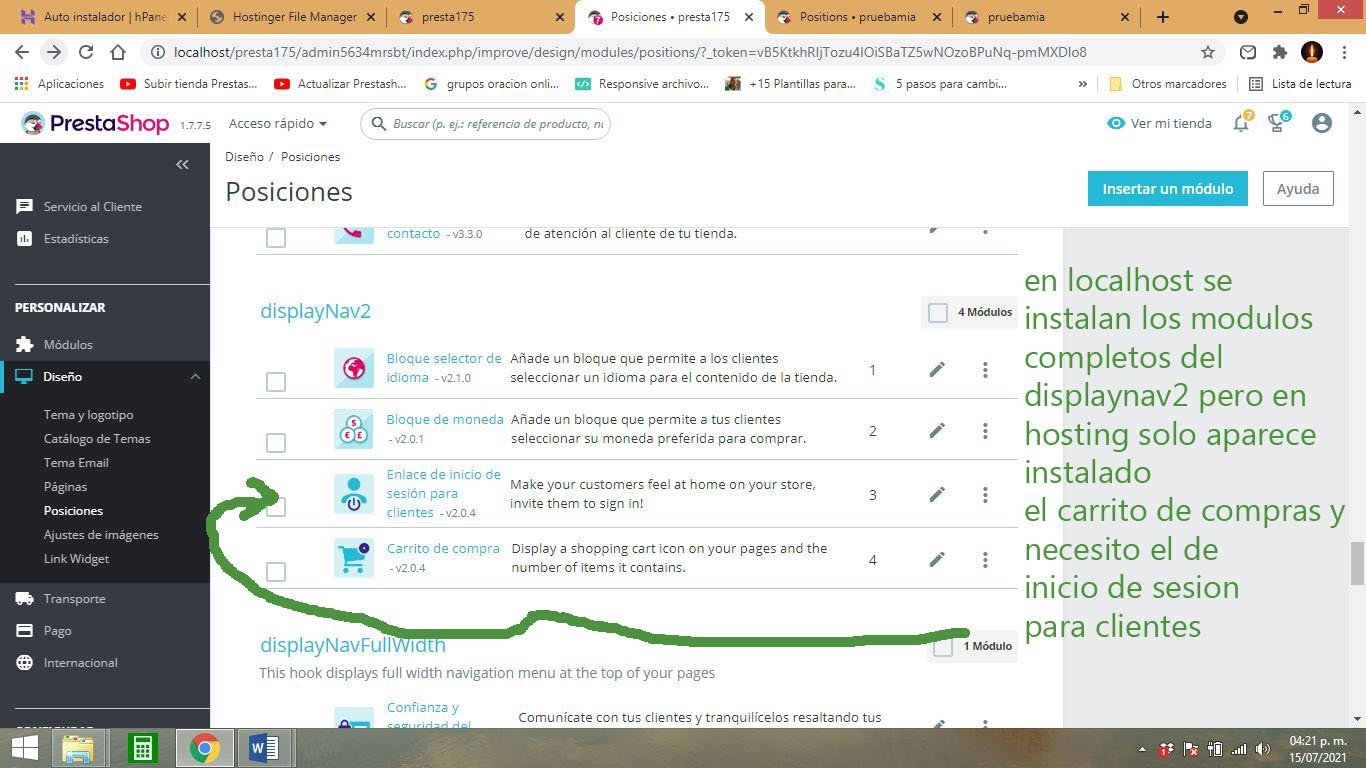This screenshot has width=1366, height=768.
Task: Bookmark this page with the star icon
Action: tap(1208, 52)
